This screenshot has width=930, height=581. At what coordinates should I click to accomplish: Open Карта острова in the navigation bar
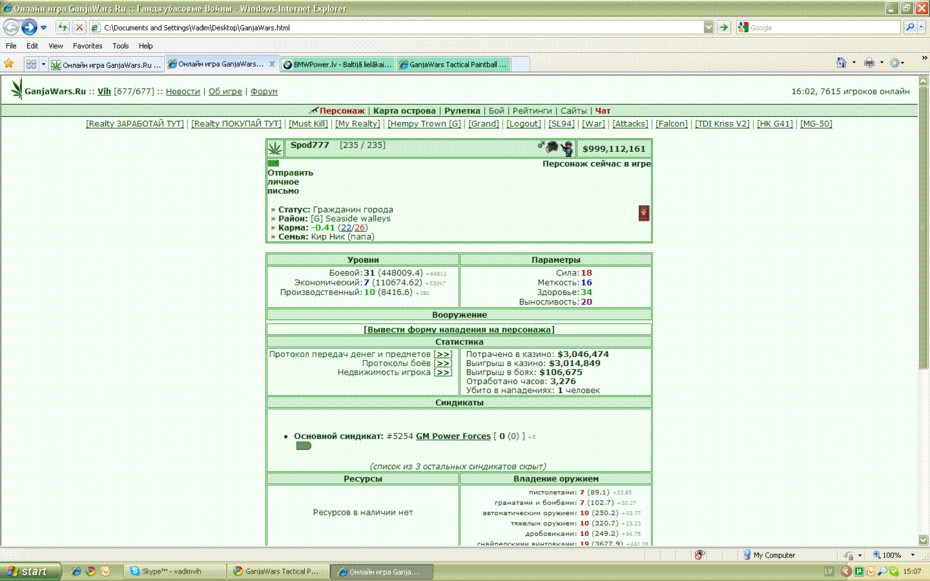pyautogui.click(x=405, y=111)
